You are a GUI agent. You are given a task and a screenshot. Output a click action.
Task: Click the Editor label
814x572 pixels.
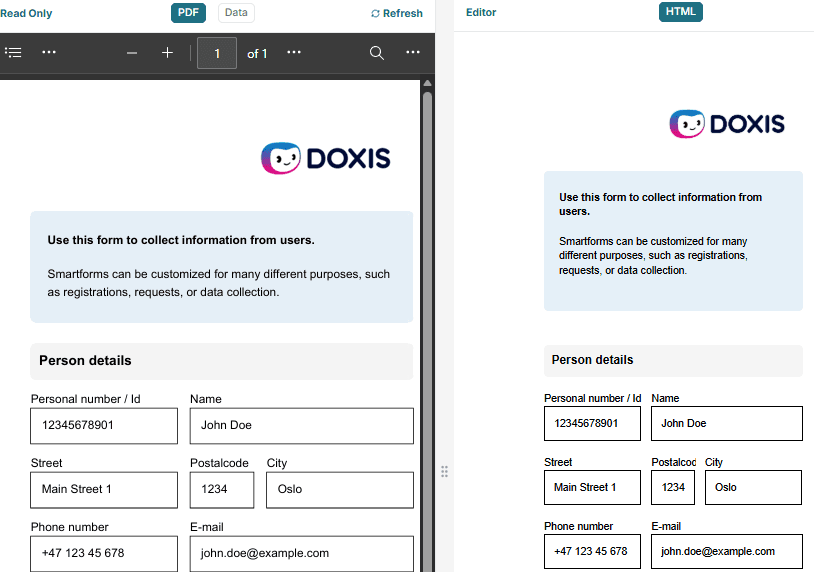click(481, 12)
